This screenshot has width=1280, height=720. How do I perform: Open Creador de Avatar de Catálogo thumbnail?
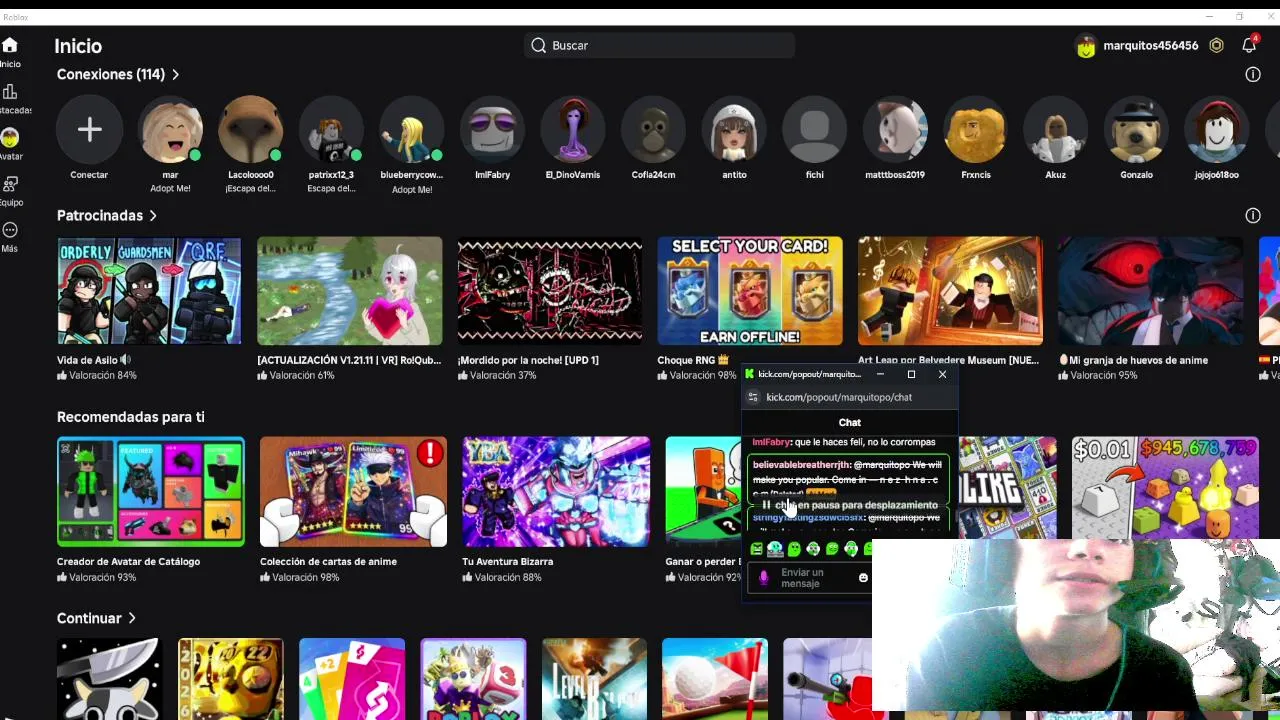click(151, 492)
